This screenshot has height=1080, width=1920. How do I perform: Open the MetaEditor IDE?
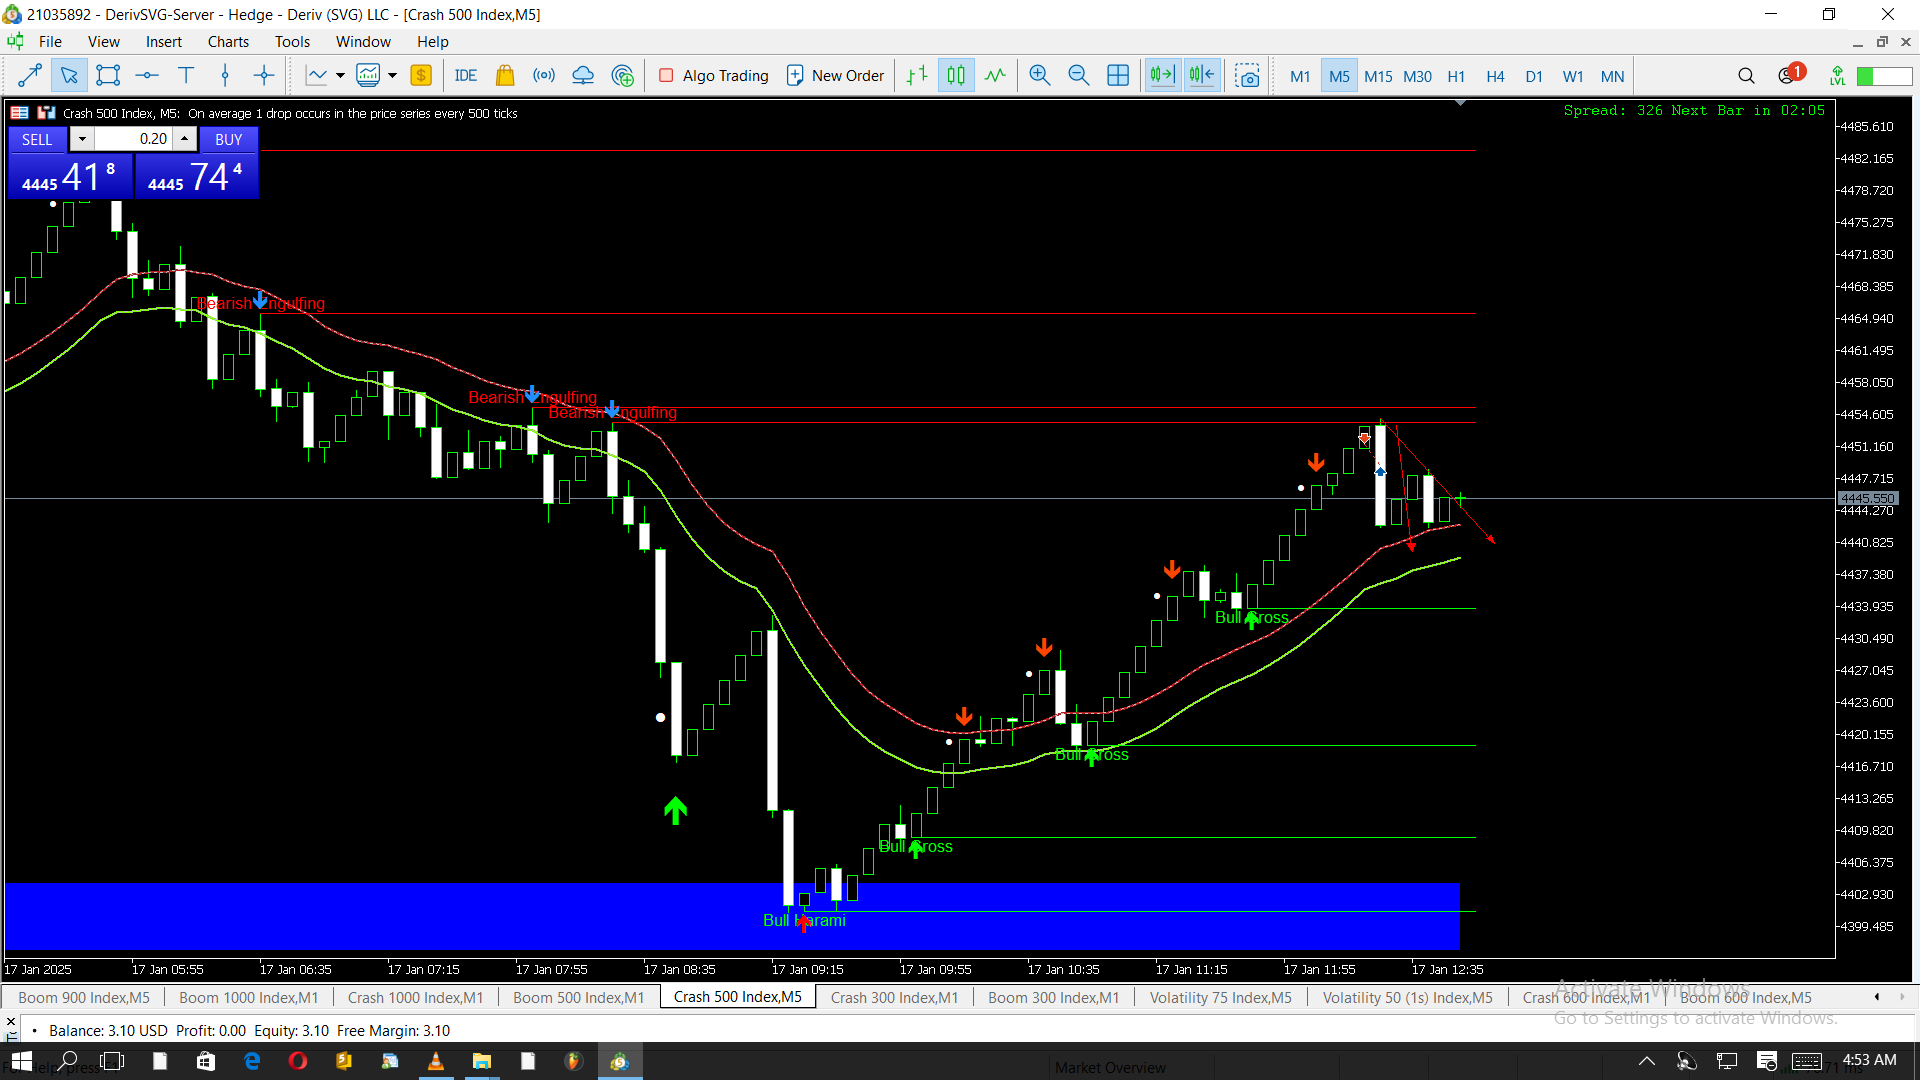pyautogui.click(x=465, y=75)
